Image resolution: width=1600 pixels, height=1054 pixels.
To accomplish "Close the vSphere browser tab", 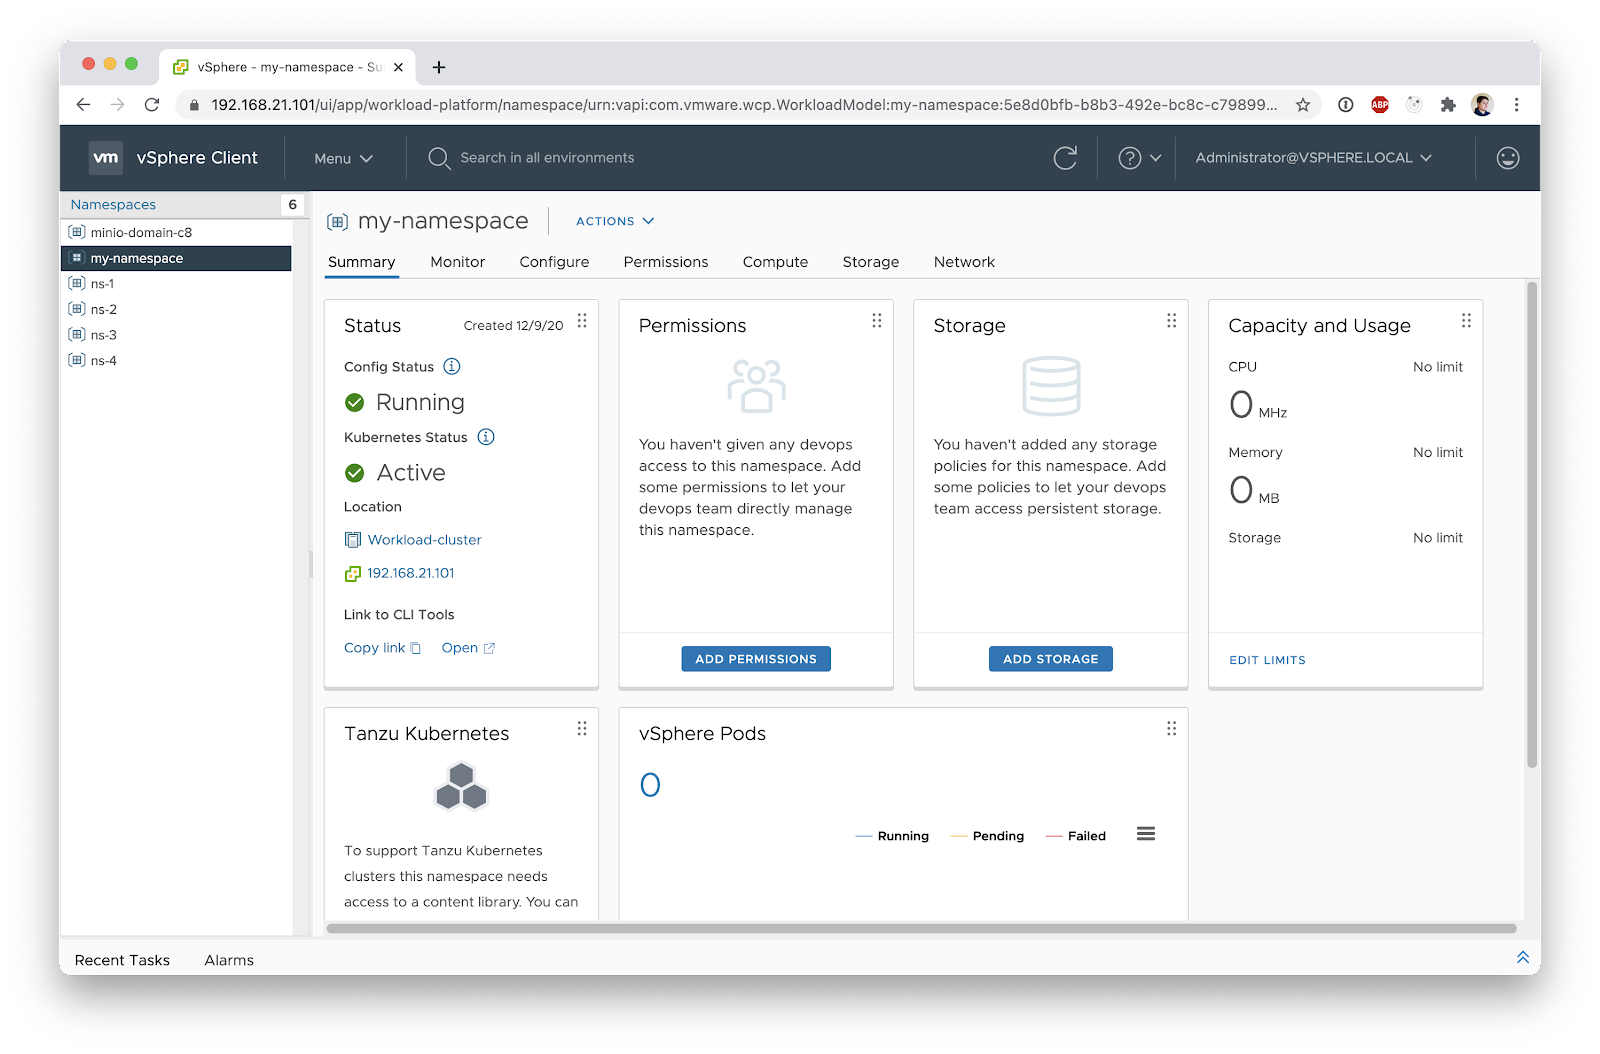I will pyautogui.click(x=398, y=67).
